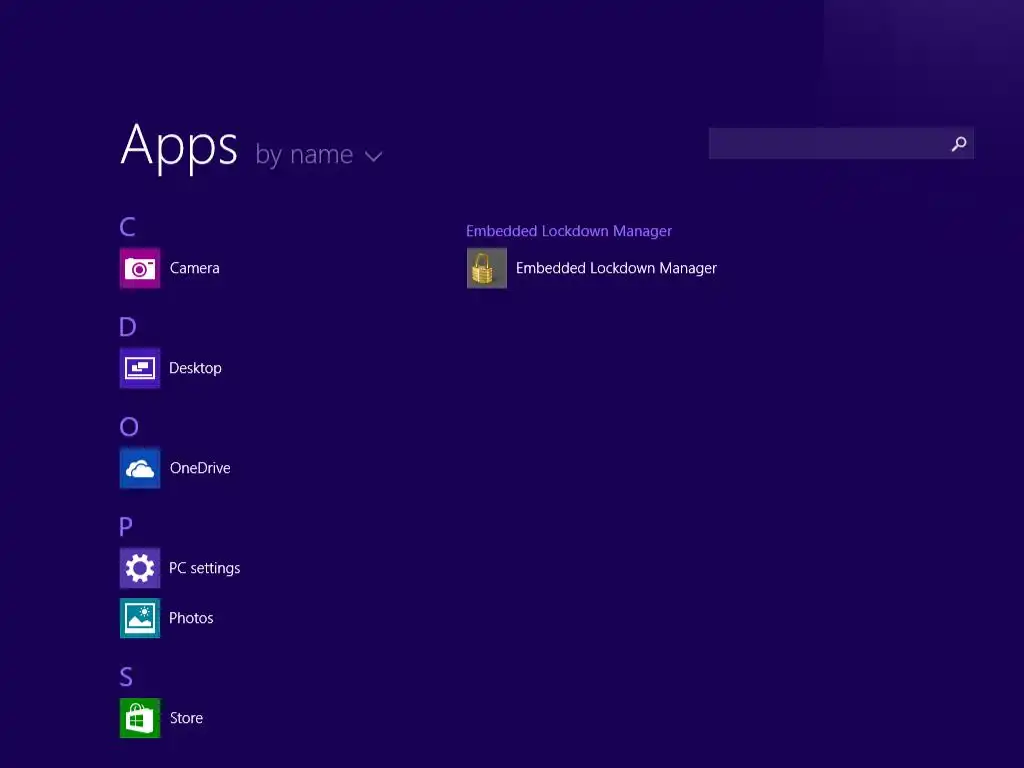Select the 'Photos' app label
Viewport: 1024px width, 768px height.
tap(191, 618)
